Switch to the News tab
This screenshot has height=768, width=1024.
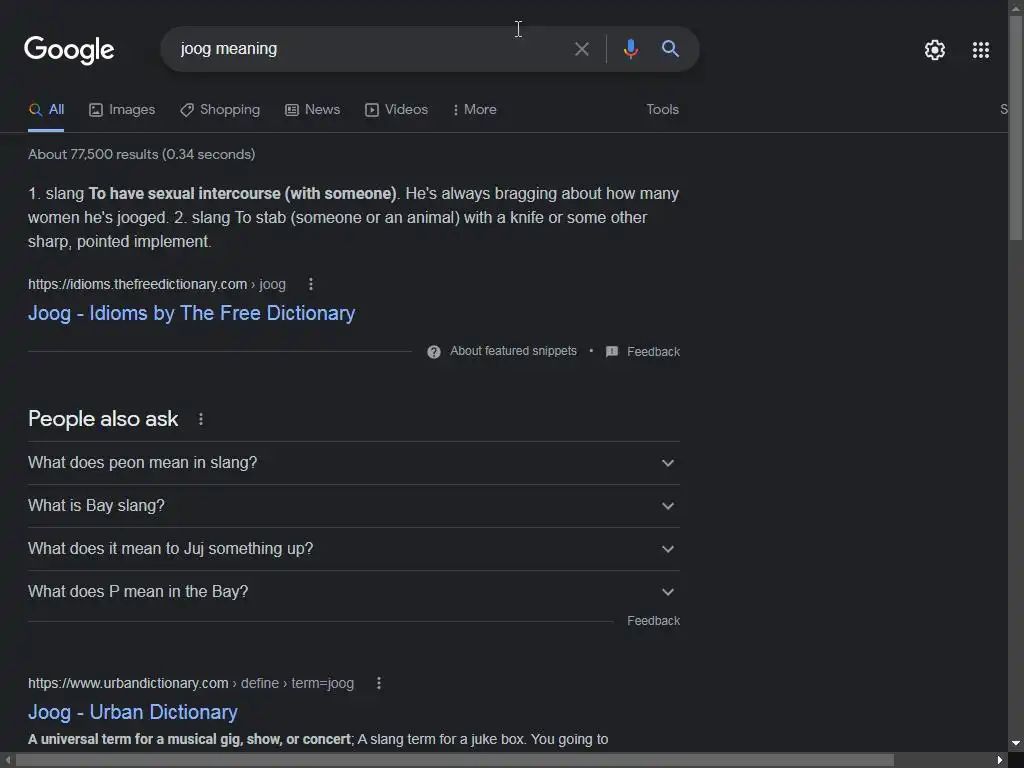coord(312,110)
